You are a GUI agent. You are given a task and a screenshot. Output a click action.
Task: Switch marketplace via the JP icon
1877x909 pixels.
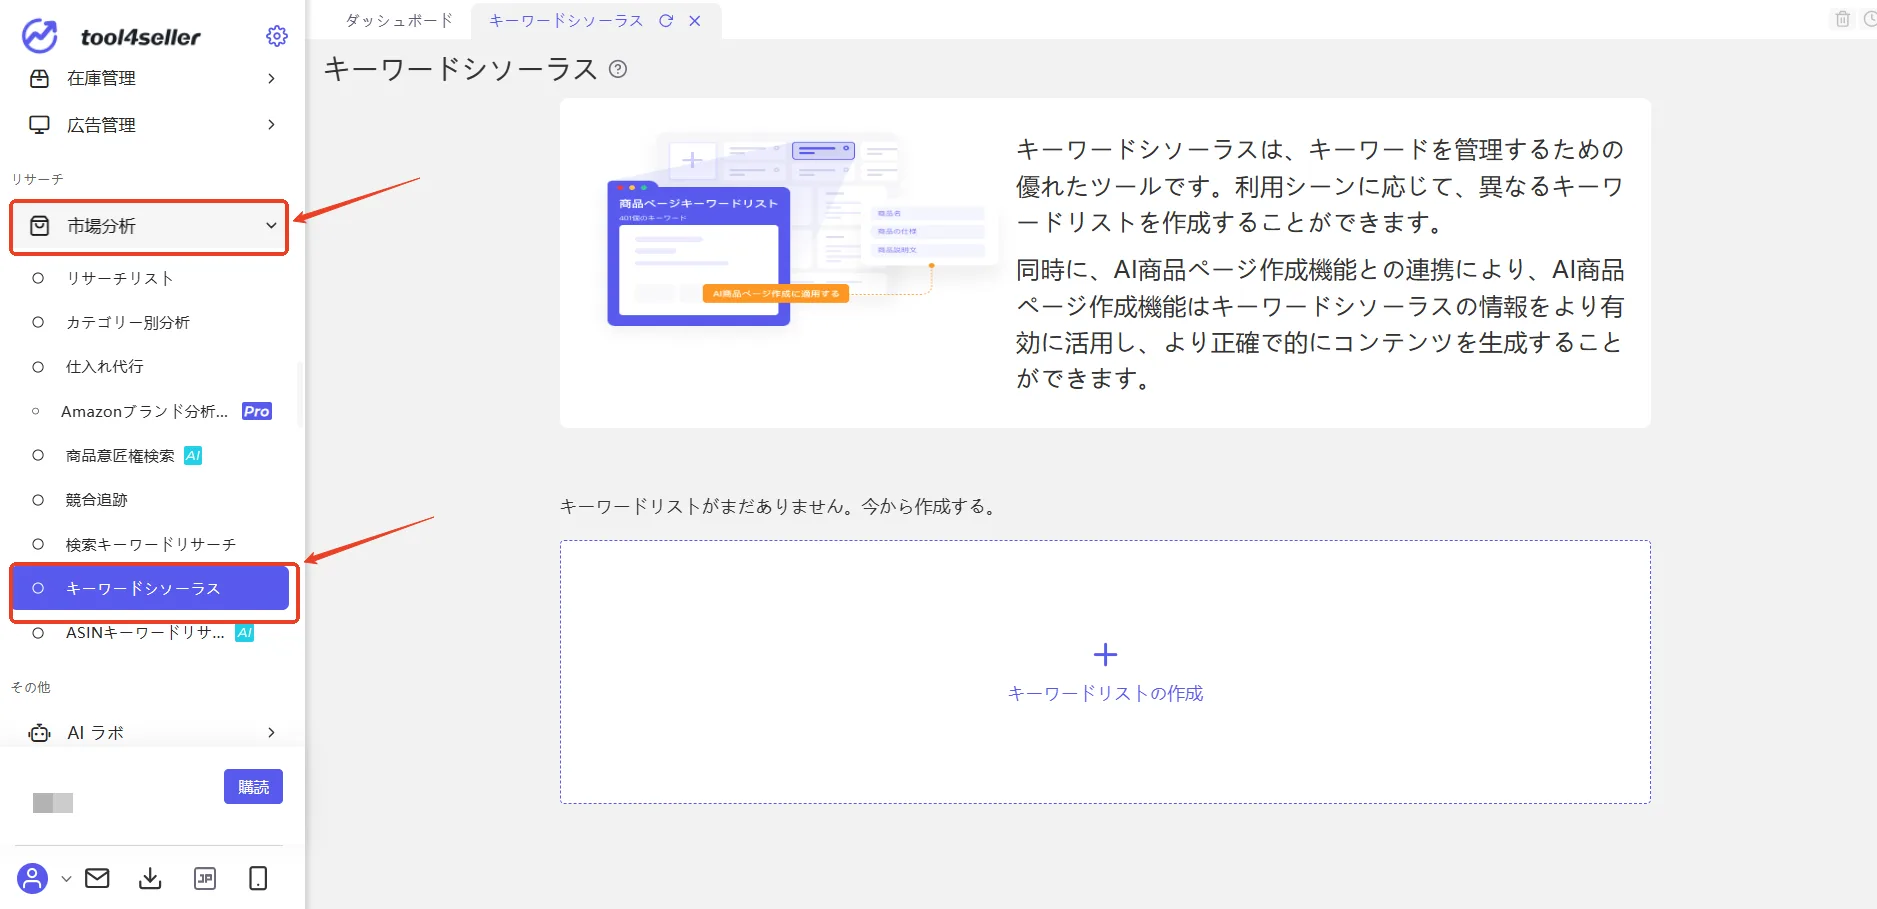[x=205, y=878]
